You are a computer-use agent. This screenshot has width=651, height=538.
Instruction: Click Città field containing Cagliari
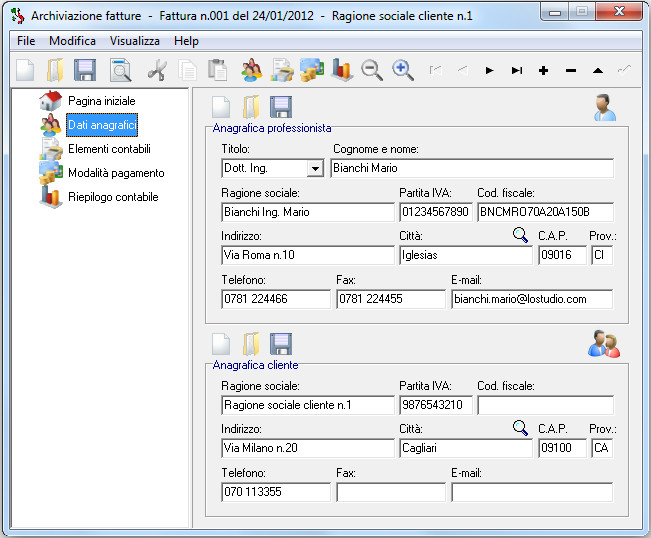[x=466, y=448]
